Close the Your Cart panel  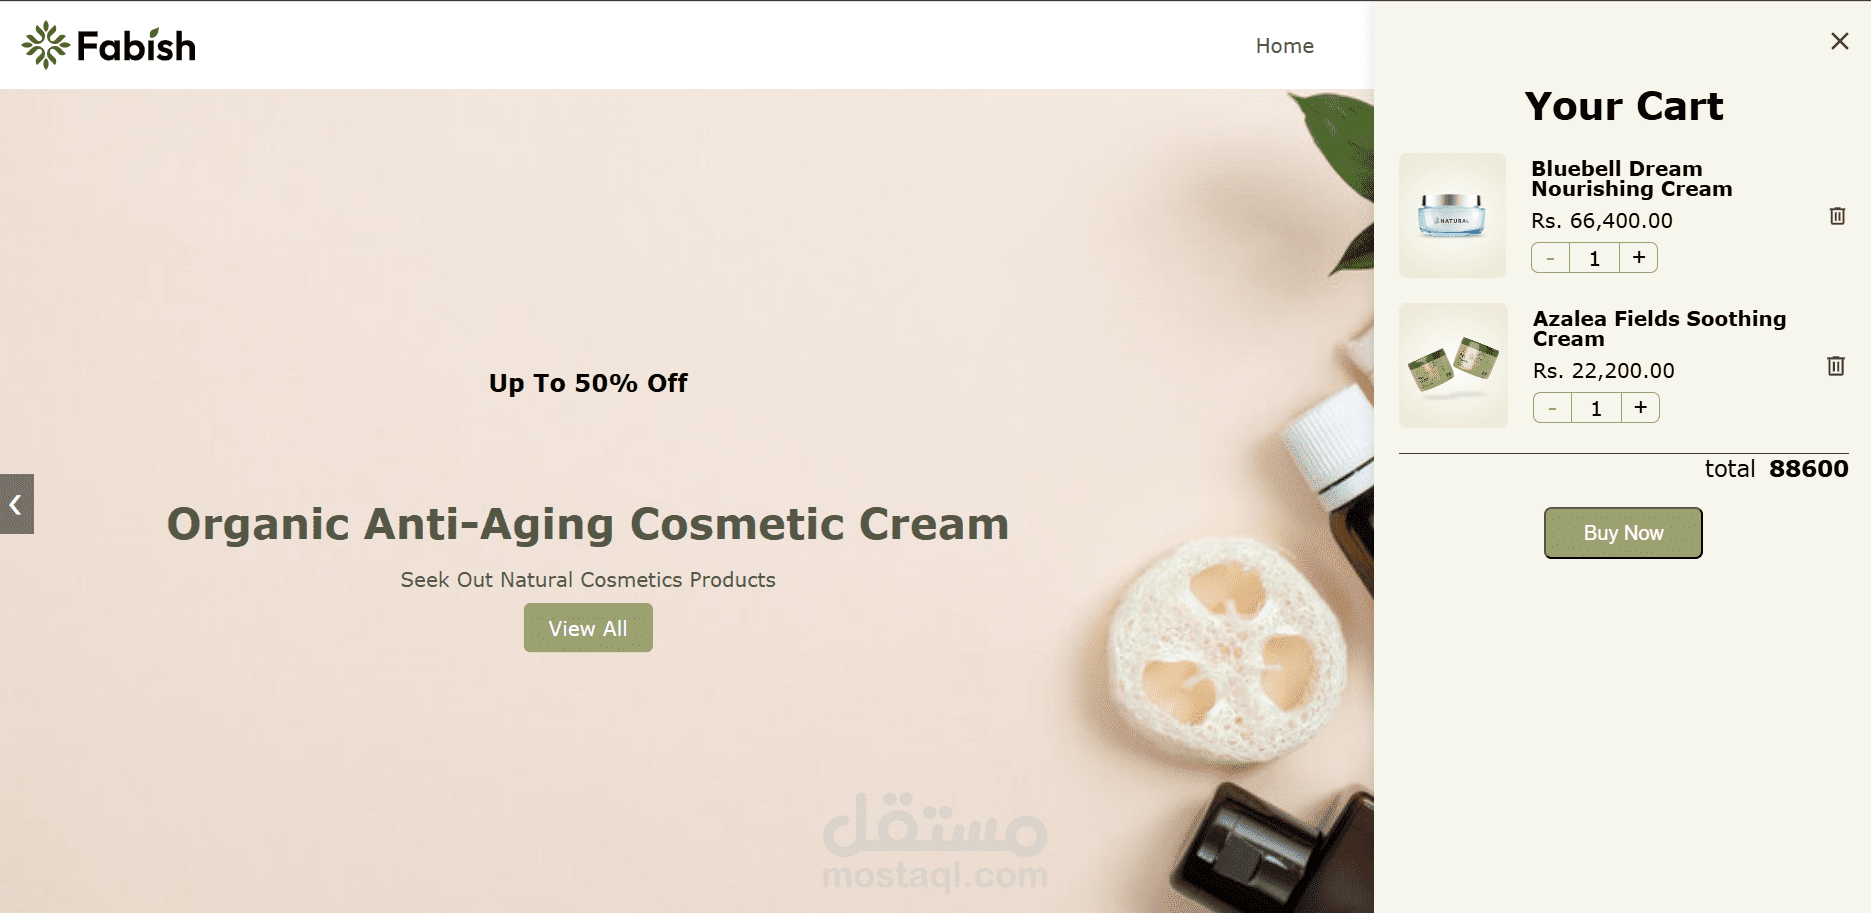(1839, 41)
